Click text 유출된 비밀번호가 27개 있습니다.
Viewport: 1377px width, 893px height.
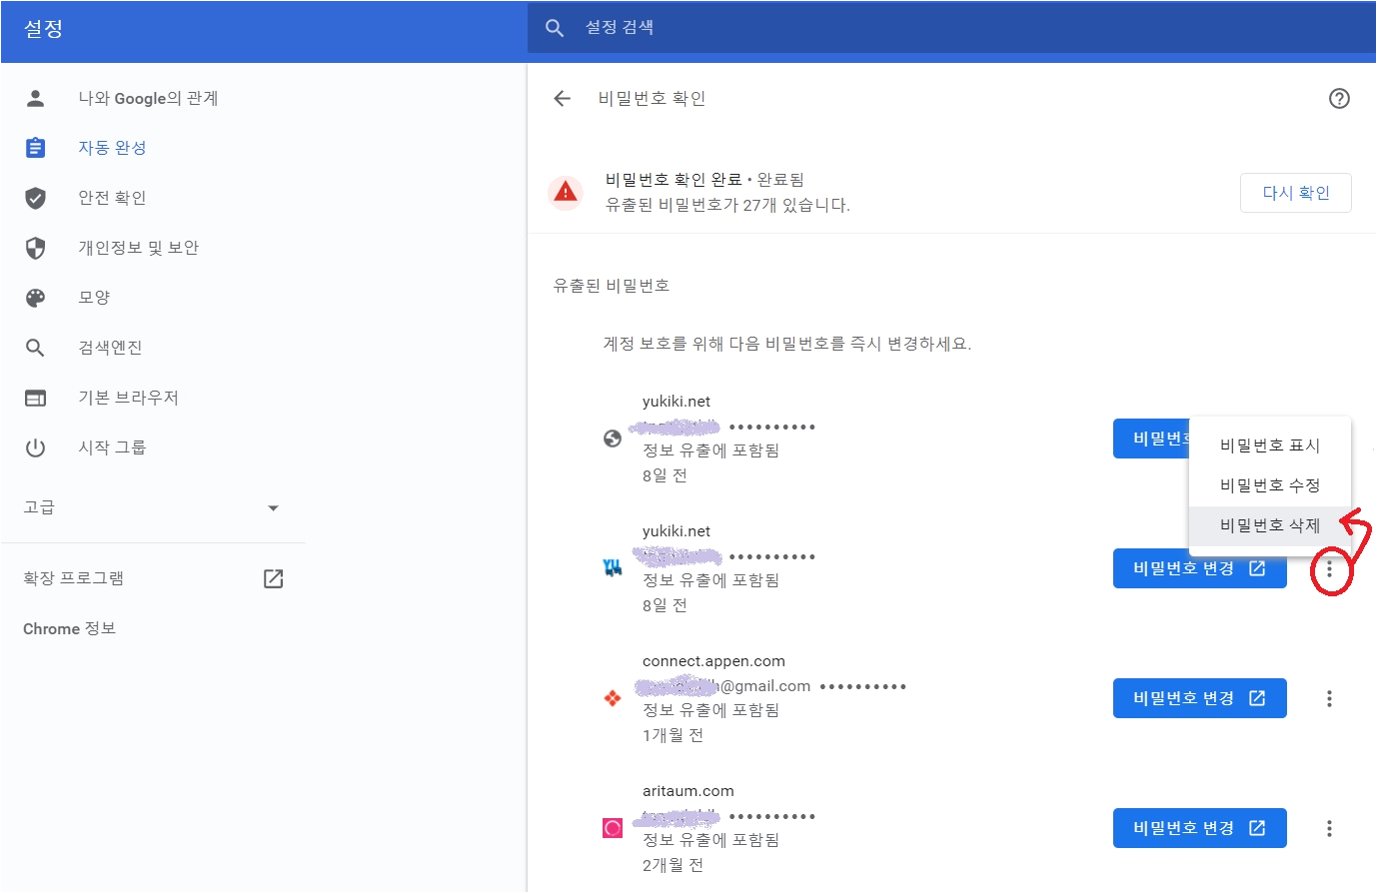click(728, 205)
